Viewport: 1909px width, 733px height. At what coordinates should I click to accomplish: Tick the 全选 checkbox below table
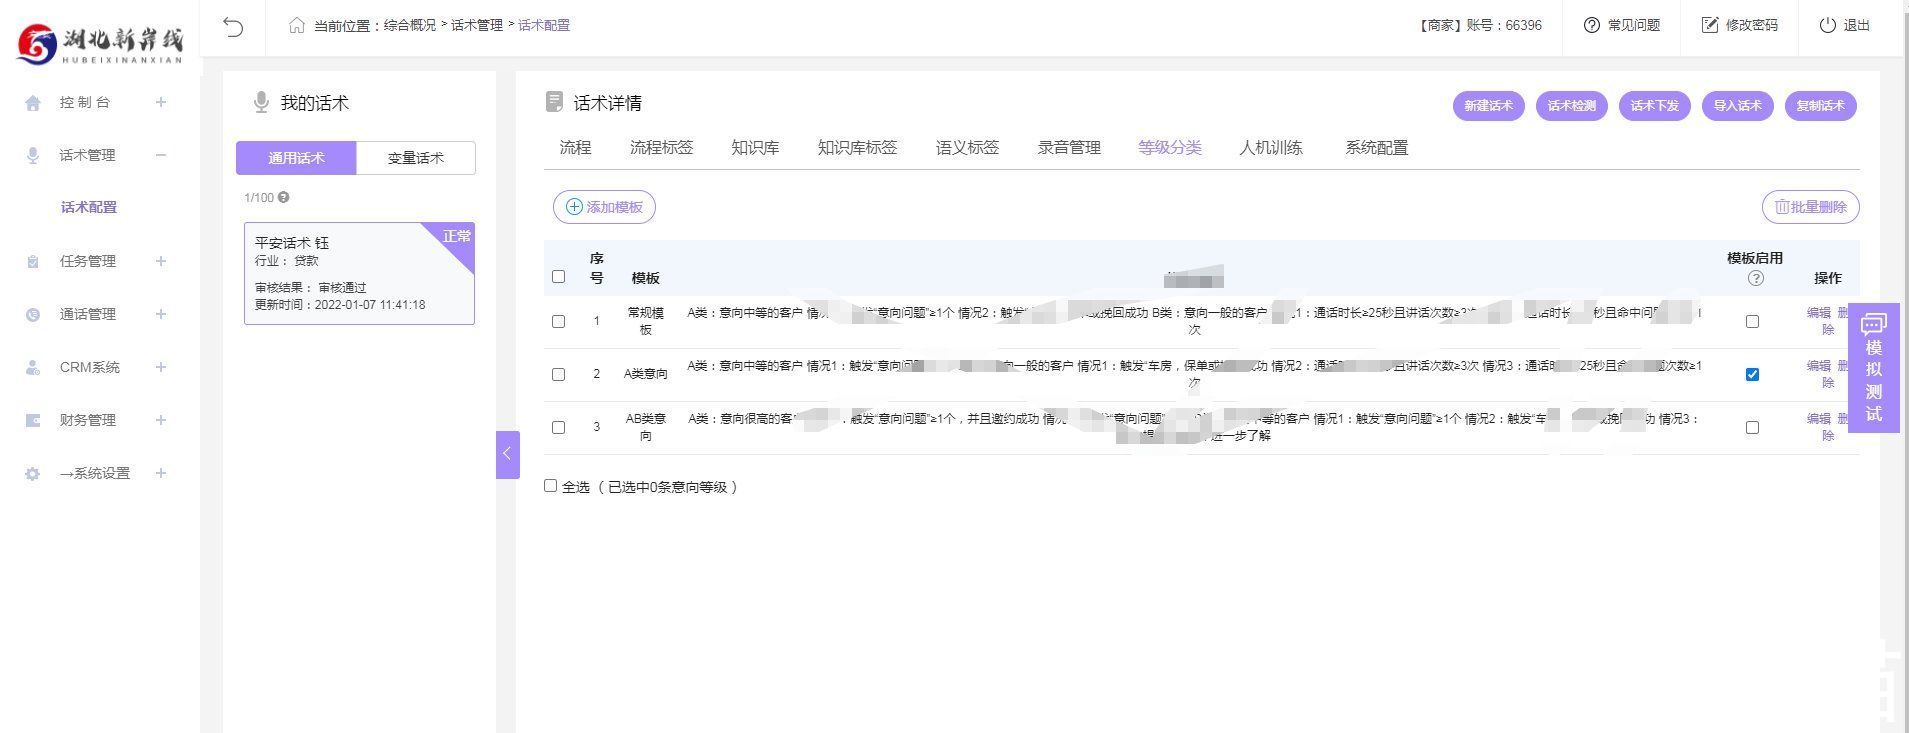[550, 486]
